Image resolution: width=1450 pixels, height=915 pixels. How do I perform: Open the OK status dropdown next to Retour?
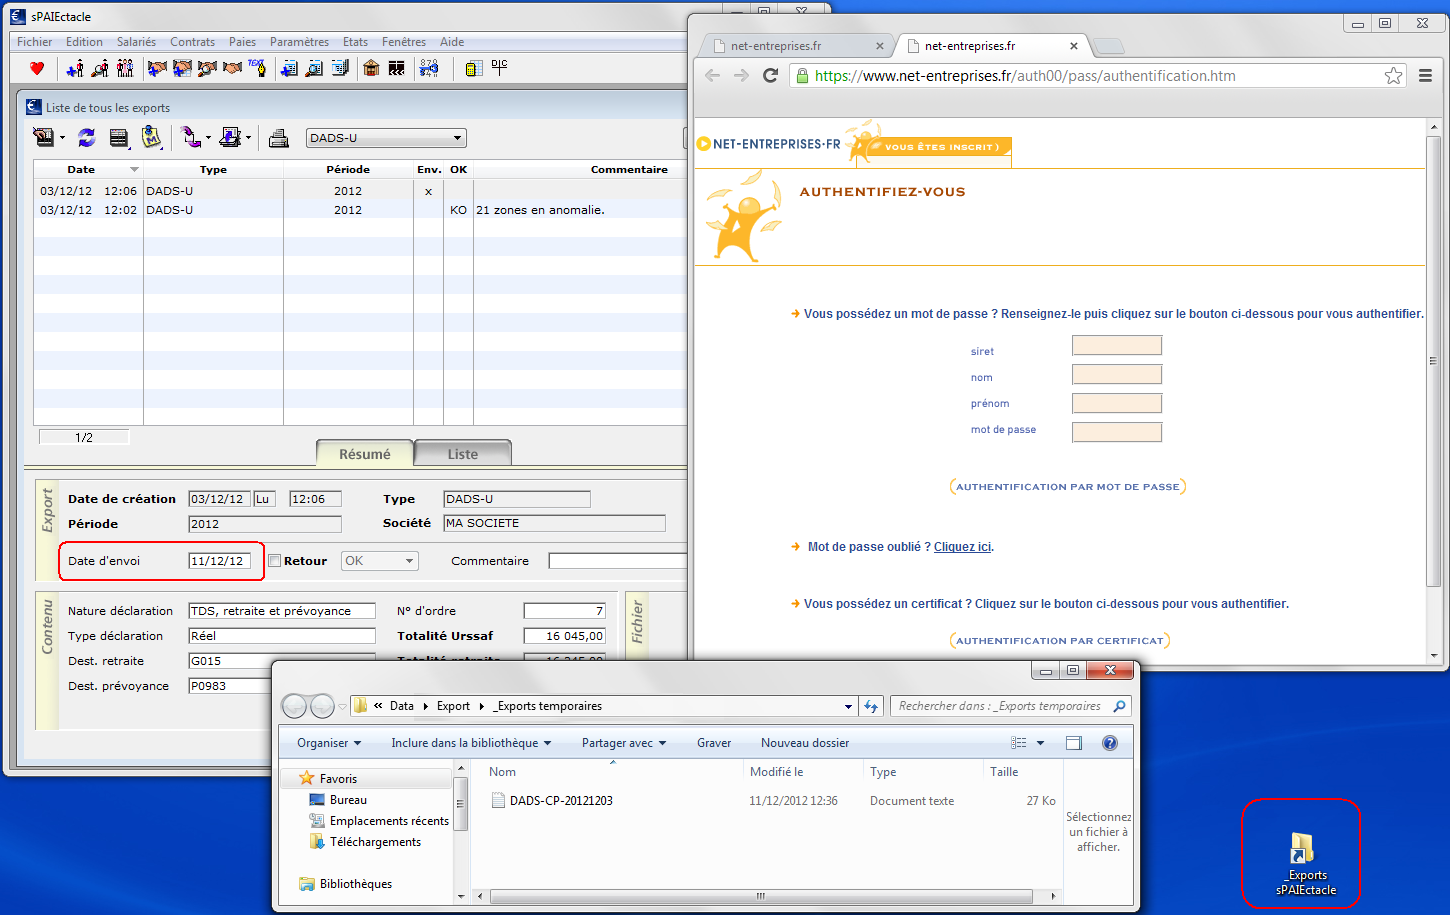379,561
